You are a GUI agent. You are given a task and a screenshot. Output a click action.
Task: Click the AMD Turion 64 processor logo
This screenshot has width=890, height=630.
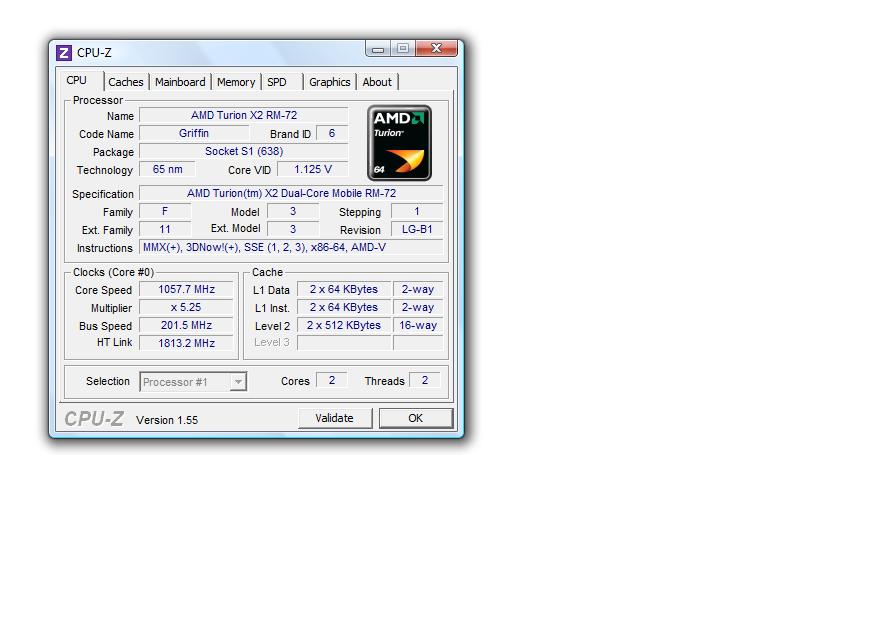[x=399, y=143]
